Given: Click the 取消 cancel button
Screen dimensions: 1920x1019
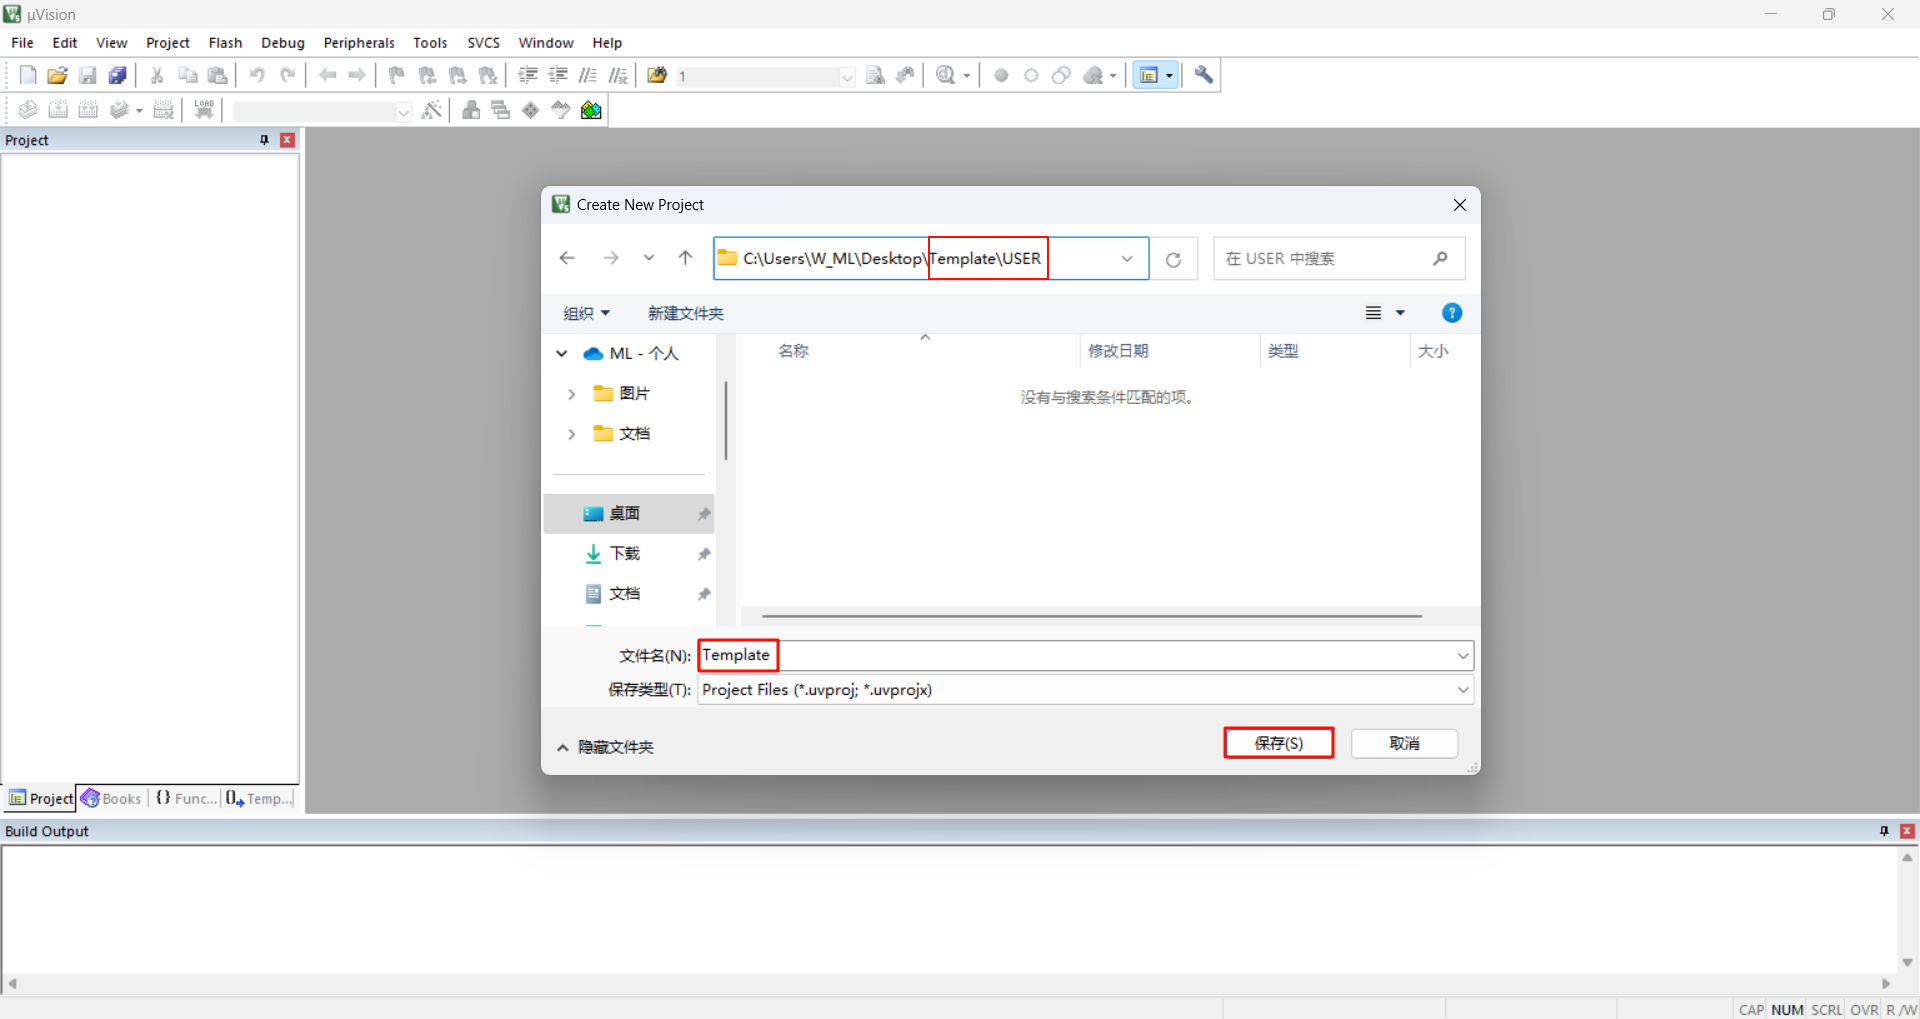Looking at the screenshot, I should coord(1404,743).
